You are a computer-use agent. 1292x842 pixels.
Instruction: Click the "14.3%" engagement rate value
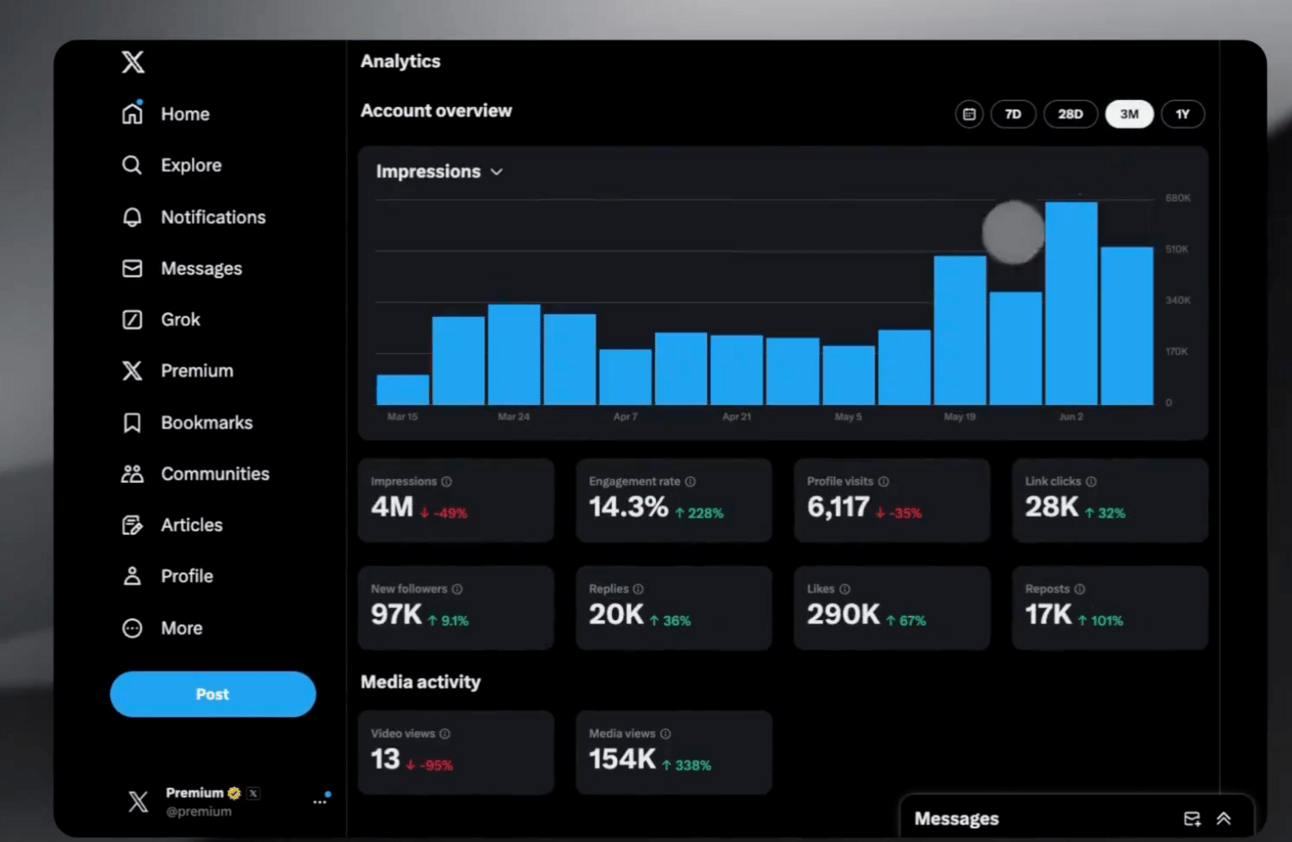point(628,508)
